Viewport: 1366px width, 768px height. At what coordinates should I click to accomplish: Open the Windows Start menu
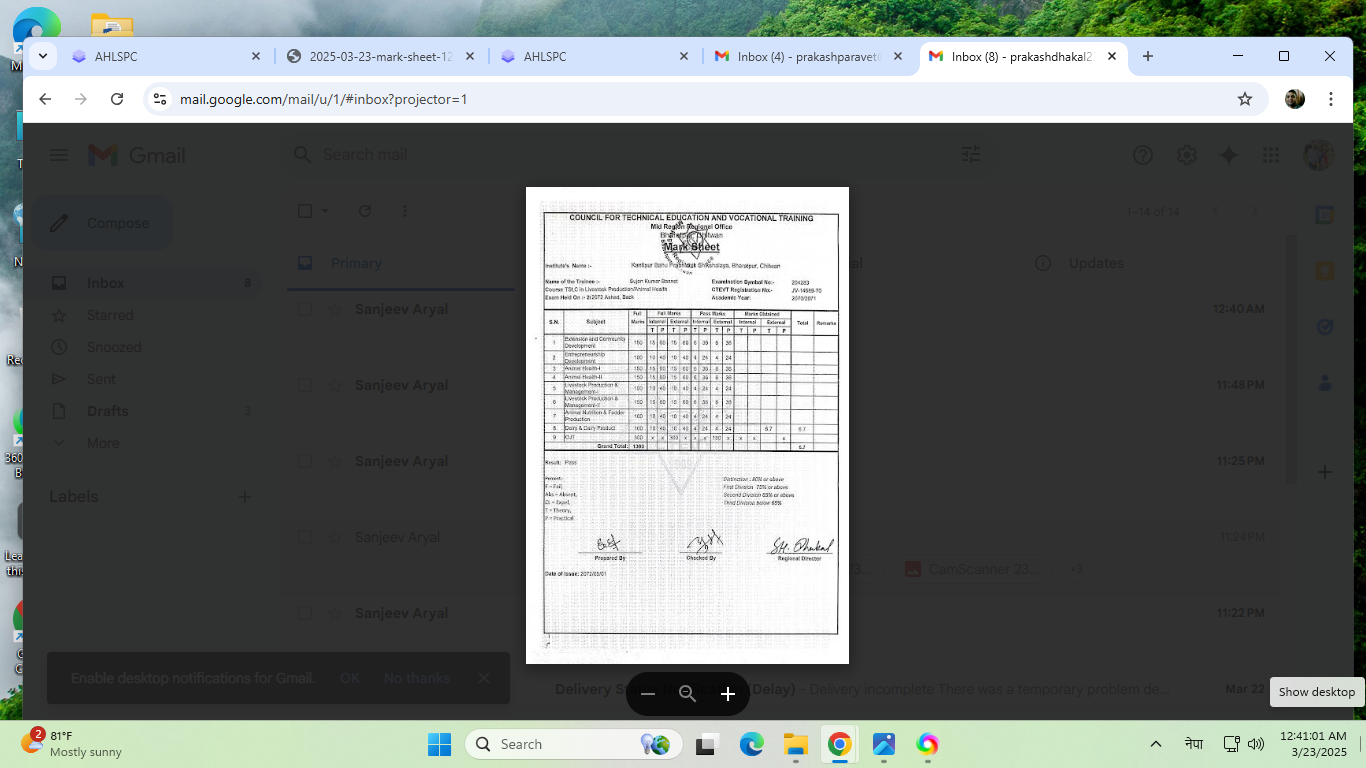pyautogui.click(x=440, y=744)
